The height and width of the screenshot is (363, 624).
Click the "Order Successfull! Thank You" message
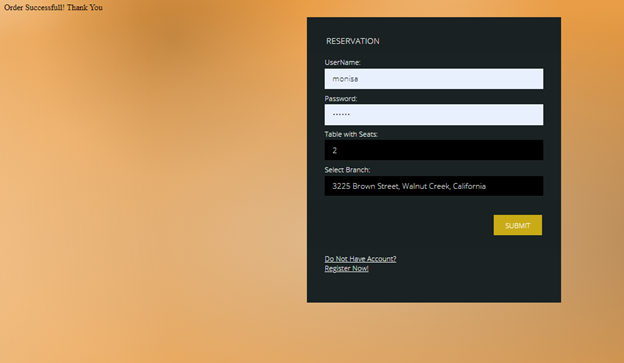click(53, 8)
